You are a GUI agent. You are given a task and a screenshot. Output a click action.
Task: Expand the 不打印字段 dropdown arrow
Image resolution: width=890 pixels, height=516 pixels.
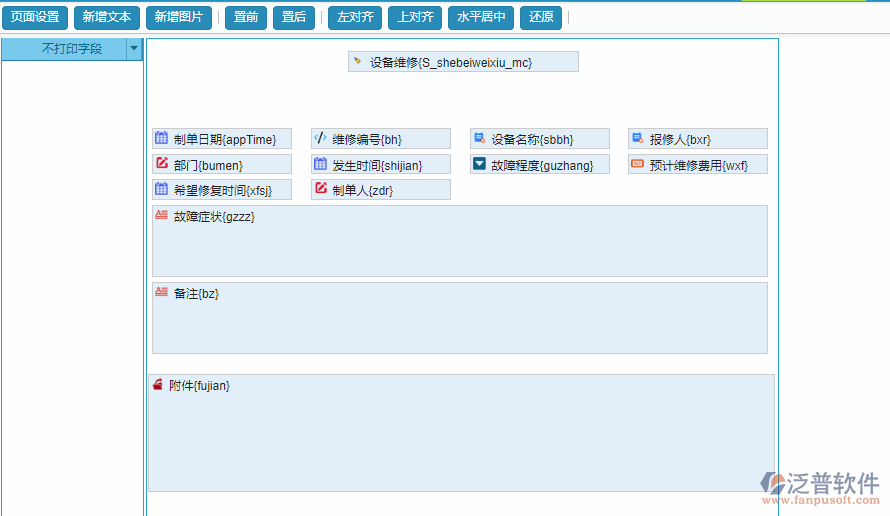coord(135,49)
